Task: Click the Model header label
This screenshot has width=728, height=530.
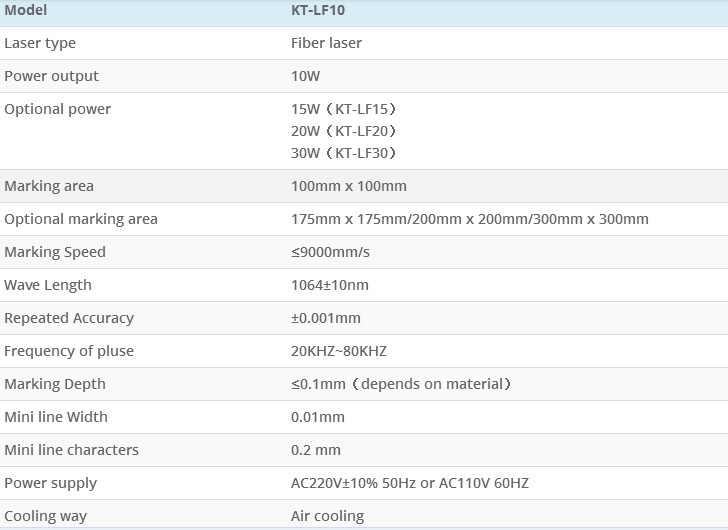Action: pyautogui.click(x=26, y=11)
